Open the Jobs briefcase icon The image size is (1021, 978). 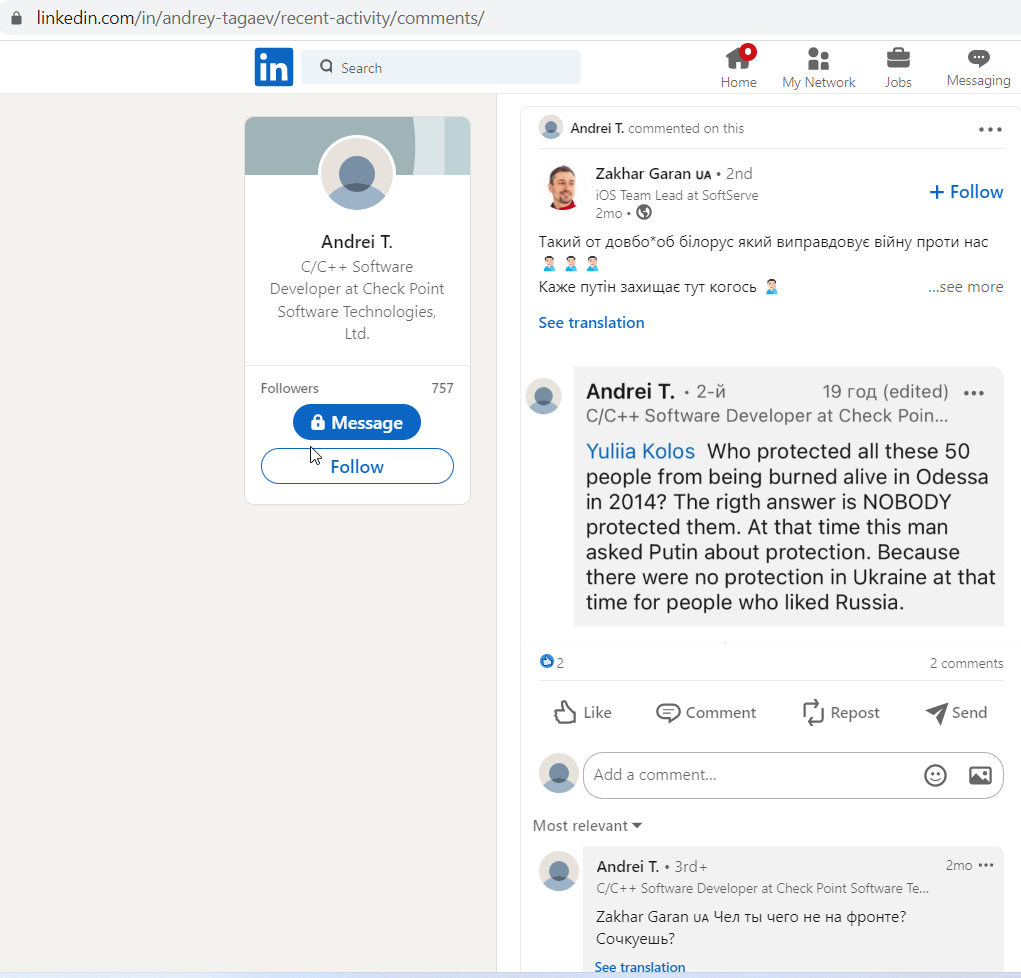click(x=898, y=59)
